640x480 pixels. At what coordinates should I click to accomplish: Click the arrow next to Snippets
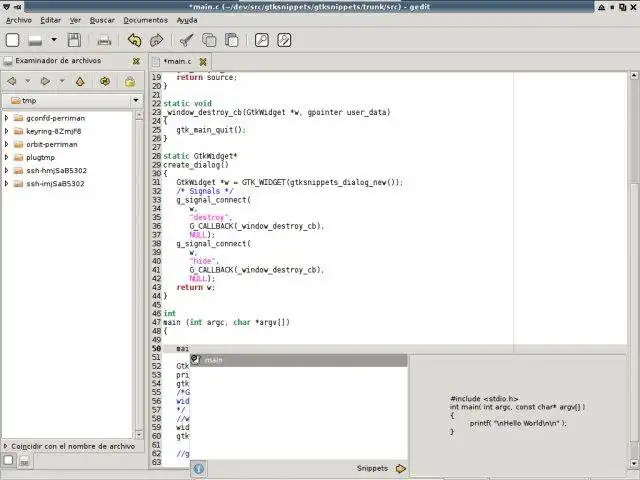(x=400, y=469)
